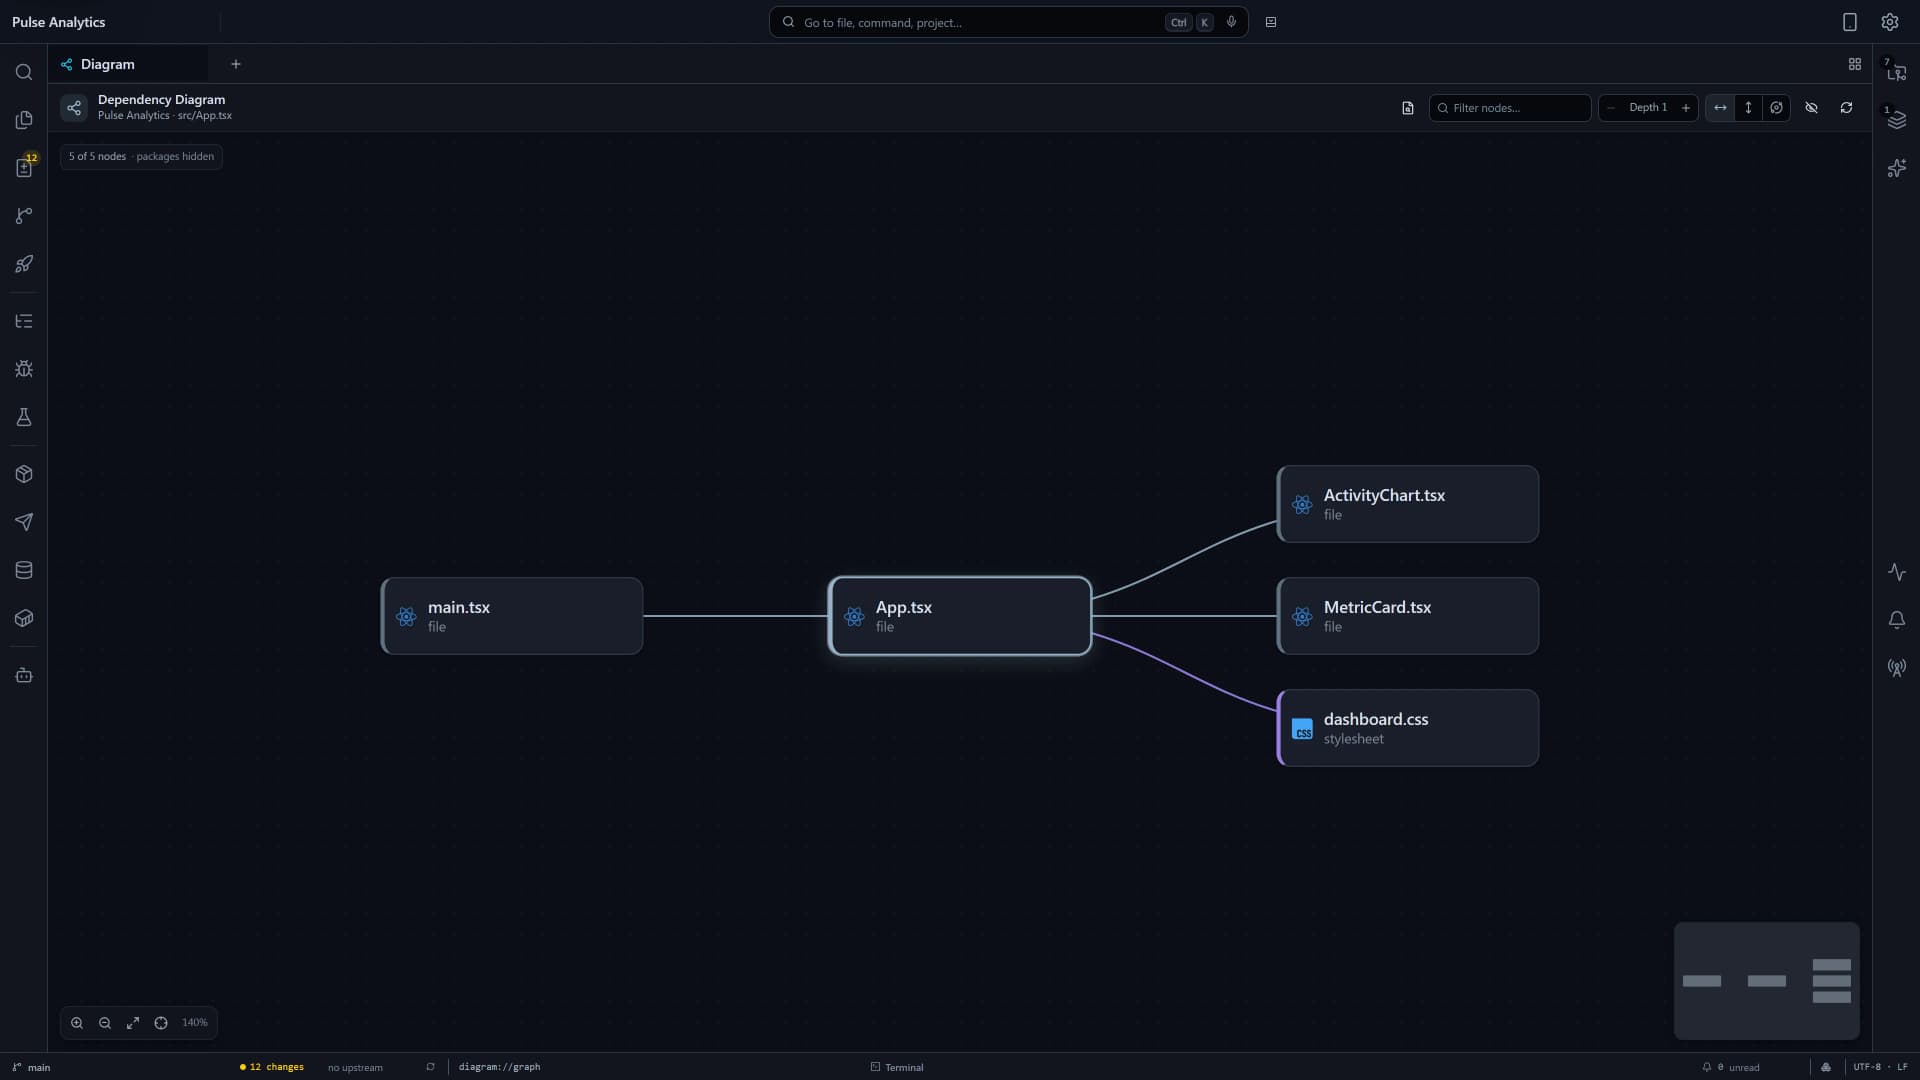This screenshot has width=1920, height=1080.
Task: Open the flask testing sidebar icon
Action: pos(24,417)
